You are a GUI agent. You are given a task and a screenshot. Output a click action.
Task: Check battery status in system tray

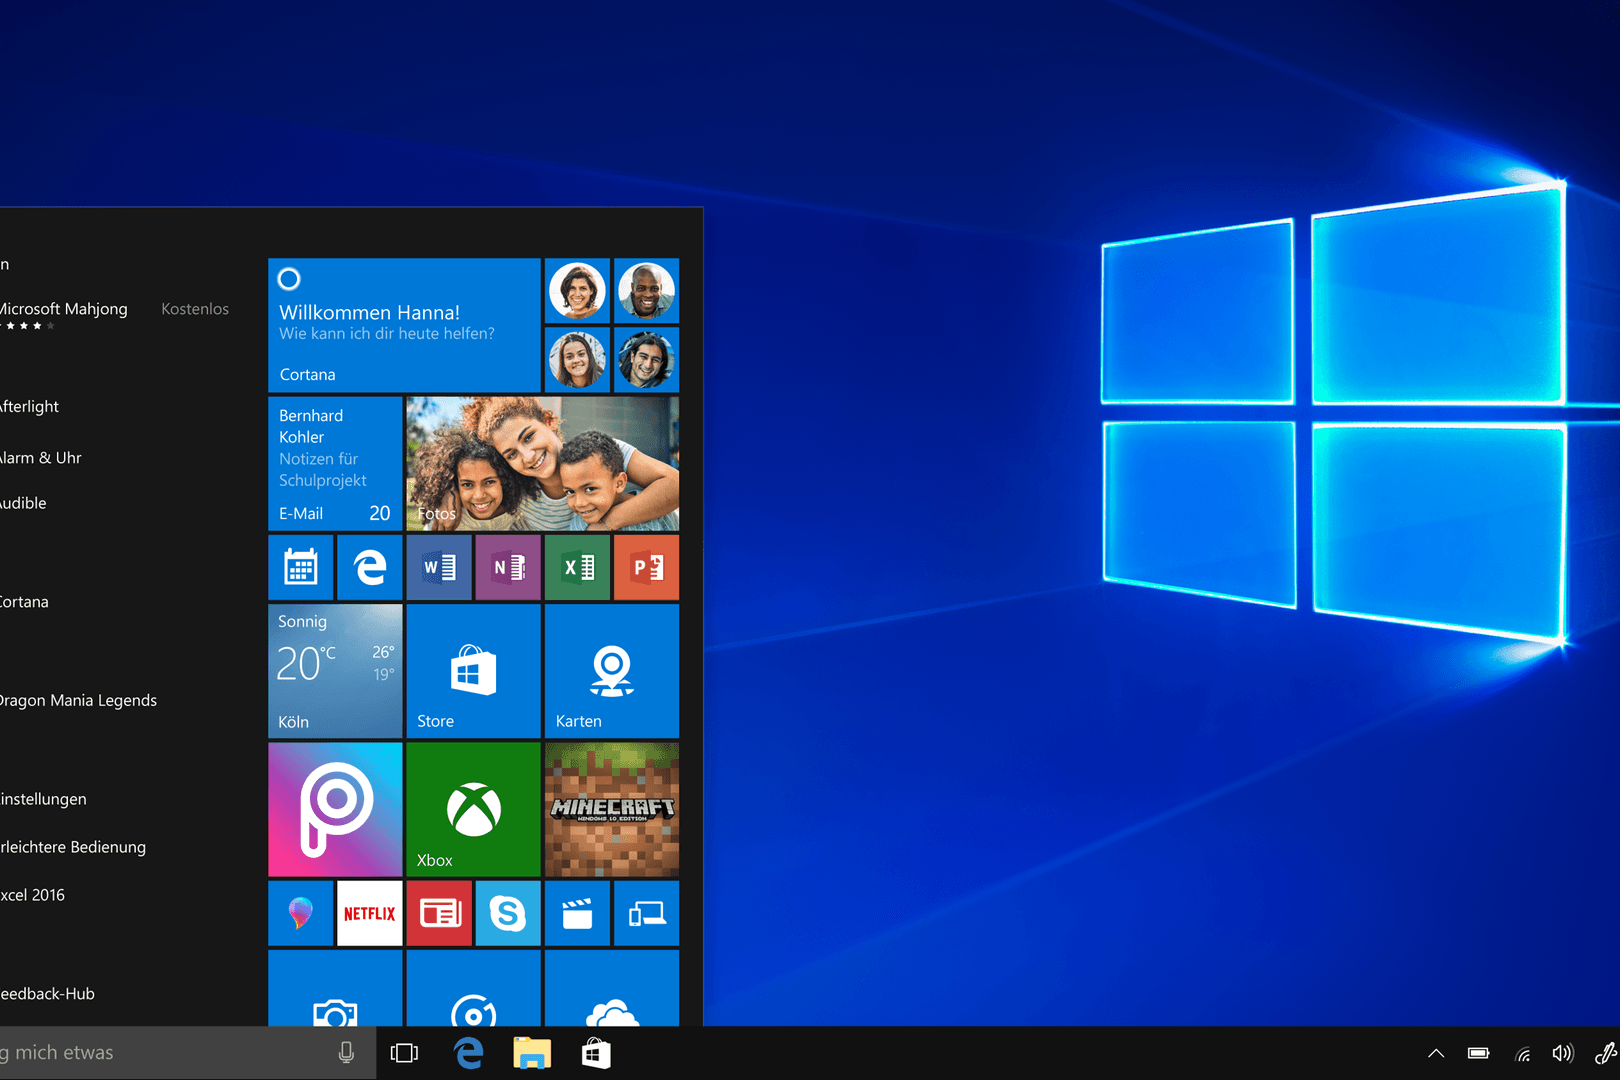click(x=1479, y=1053)
